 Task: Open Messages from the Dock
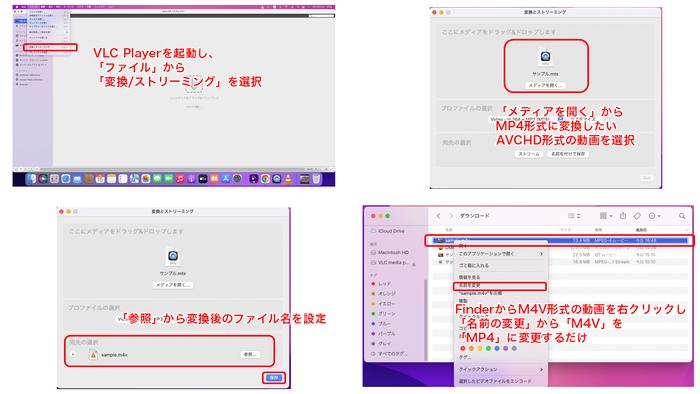pos(157,179)
